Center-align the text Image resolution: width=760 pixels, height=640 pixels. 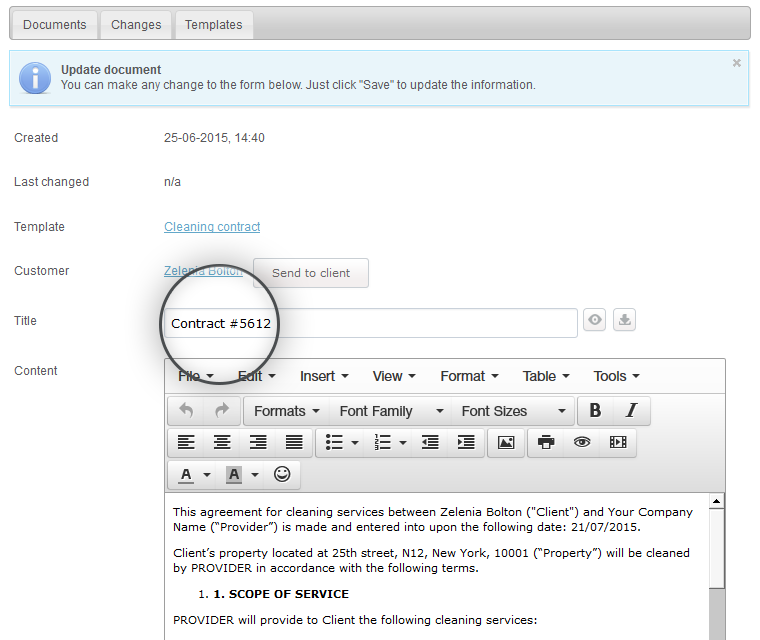(222, 442)
